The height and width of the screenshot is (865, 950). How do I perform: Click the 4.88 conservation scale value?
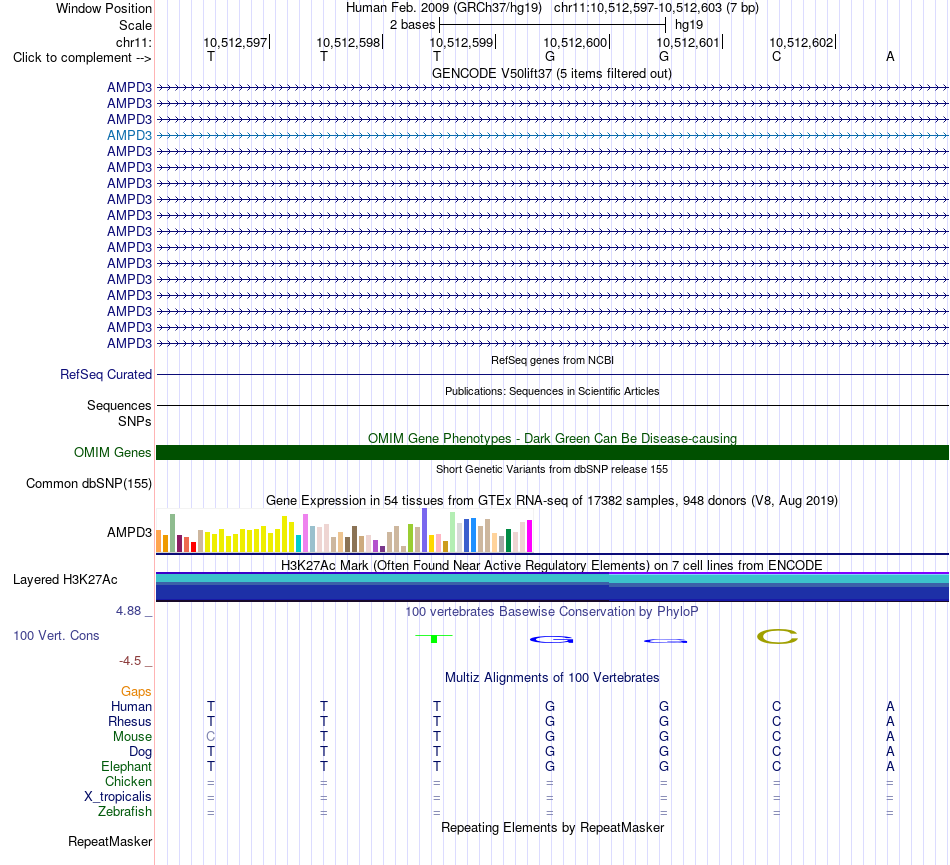click(x=128, y=611)
